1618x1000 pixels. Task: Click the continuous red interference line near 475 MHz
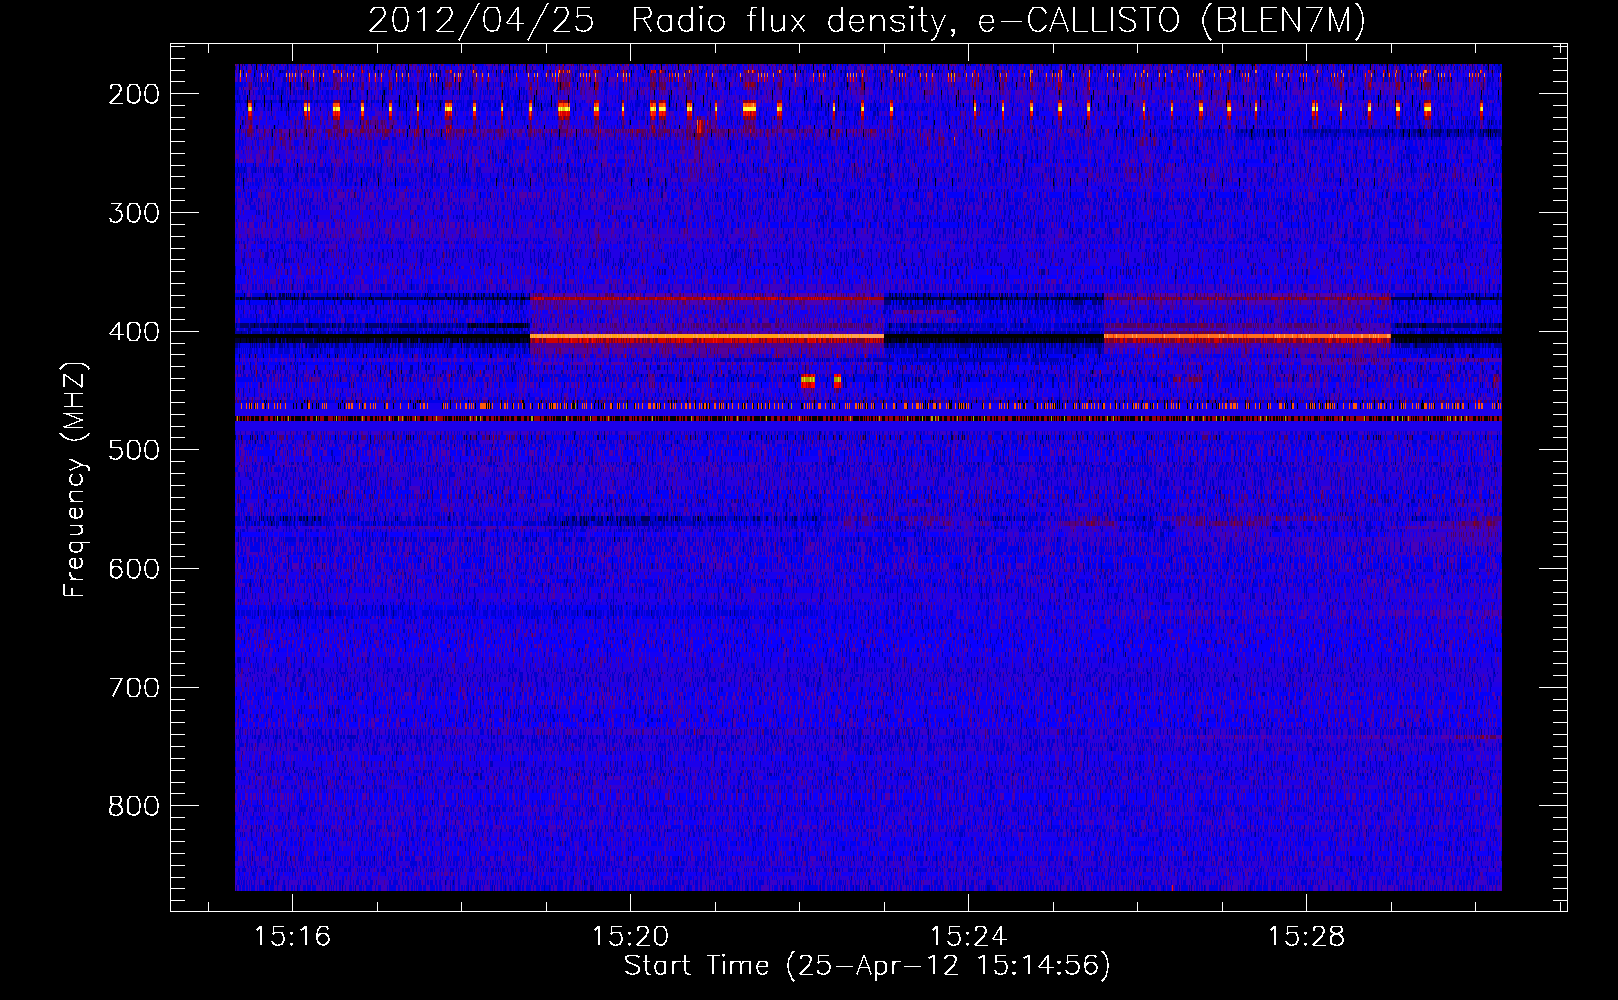coord(868,419)
